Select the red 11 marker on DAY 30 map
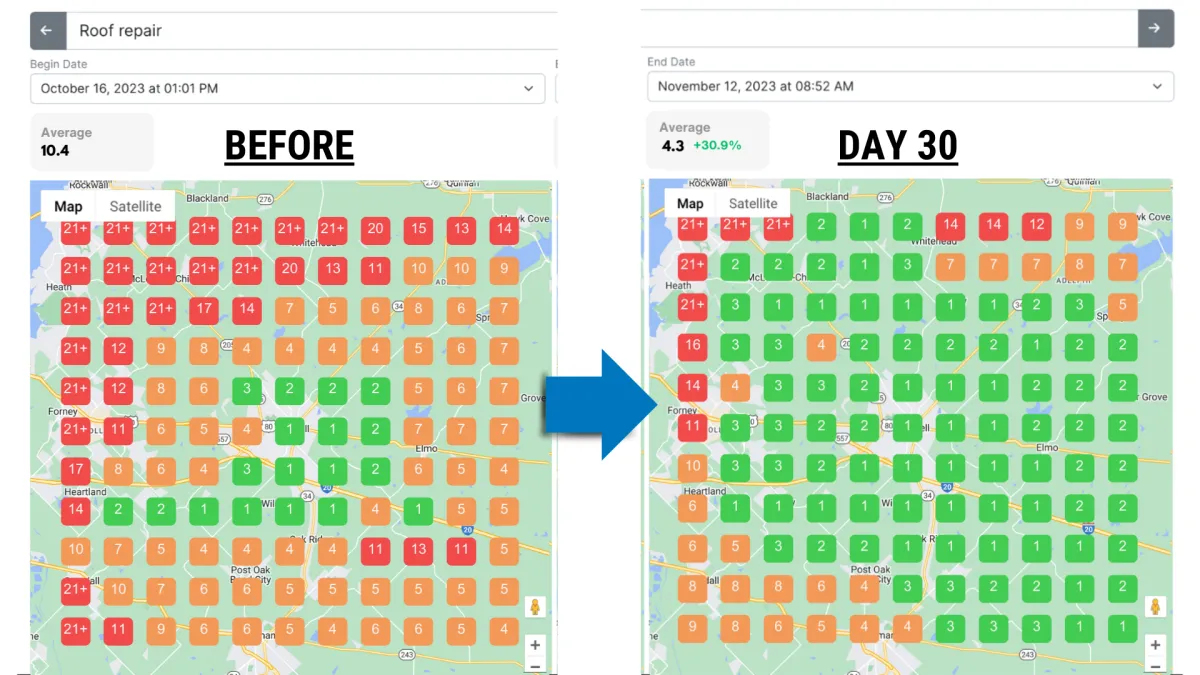 pos(691,426)
